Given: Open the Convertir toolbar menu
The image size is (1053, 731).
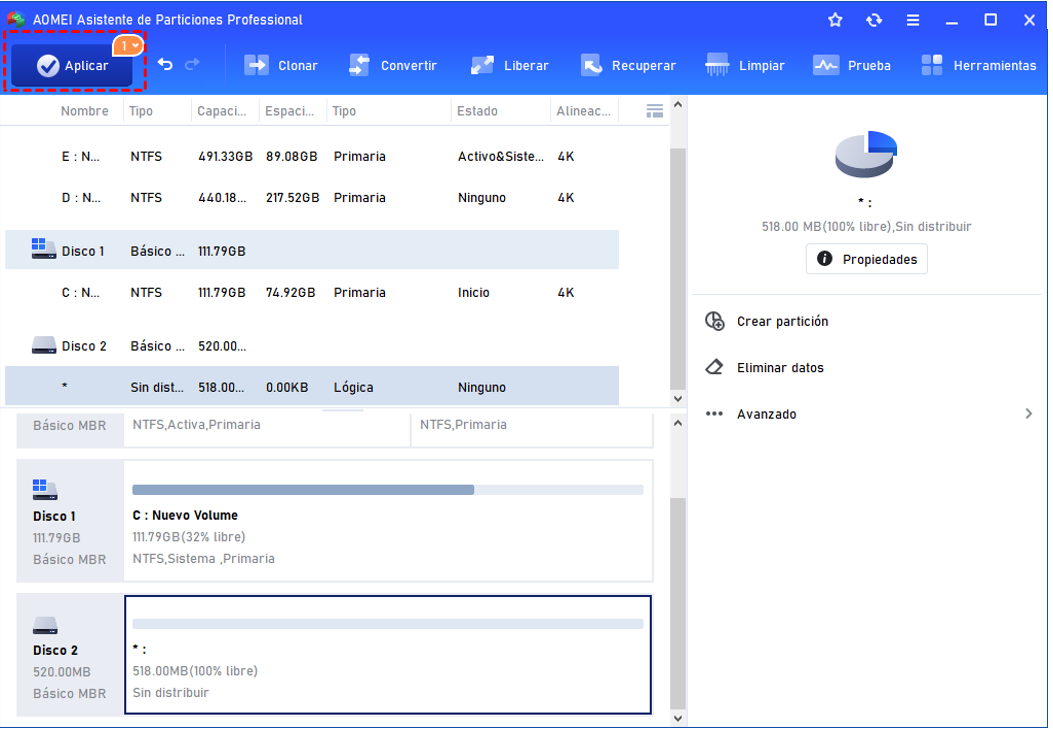Looking at the screenshot, I should [x=393, y=65].
